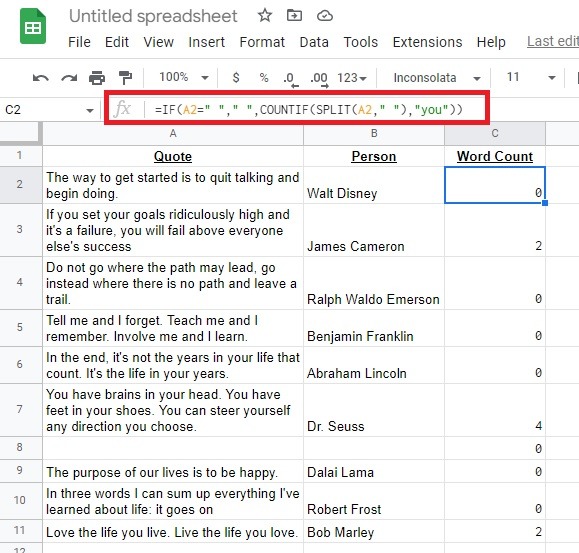Open the Google Sheets home icon

[x=33, y=27]
